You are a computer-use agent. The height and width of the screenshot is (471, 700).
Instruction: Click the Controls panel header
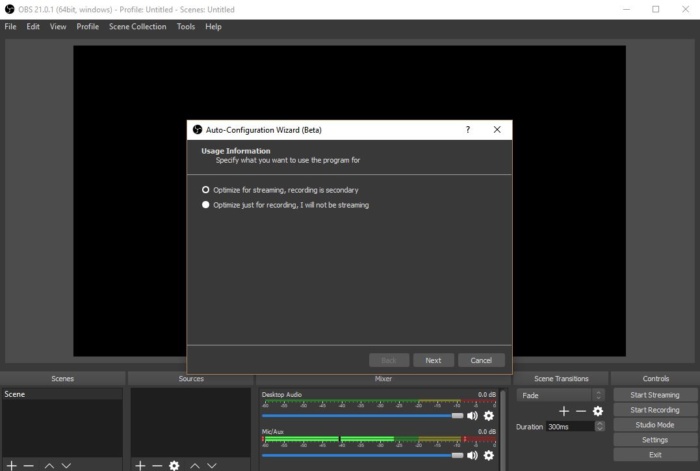(655, 379)
